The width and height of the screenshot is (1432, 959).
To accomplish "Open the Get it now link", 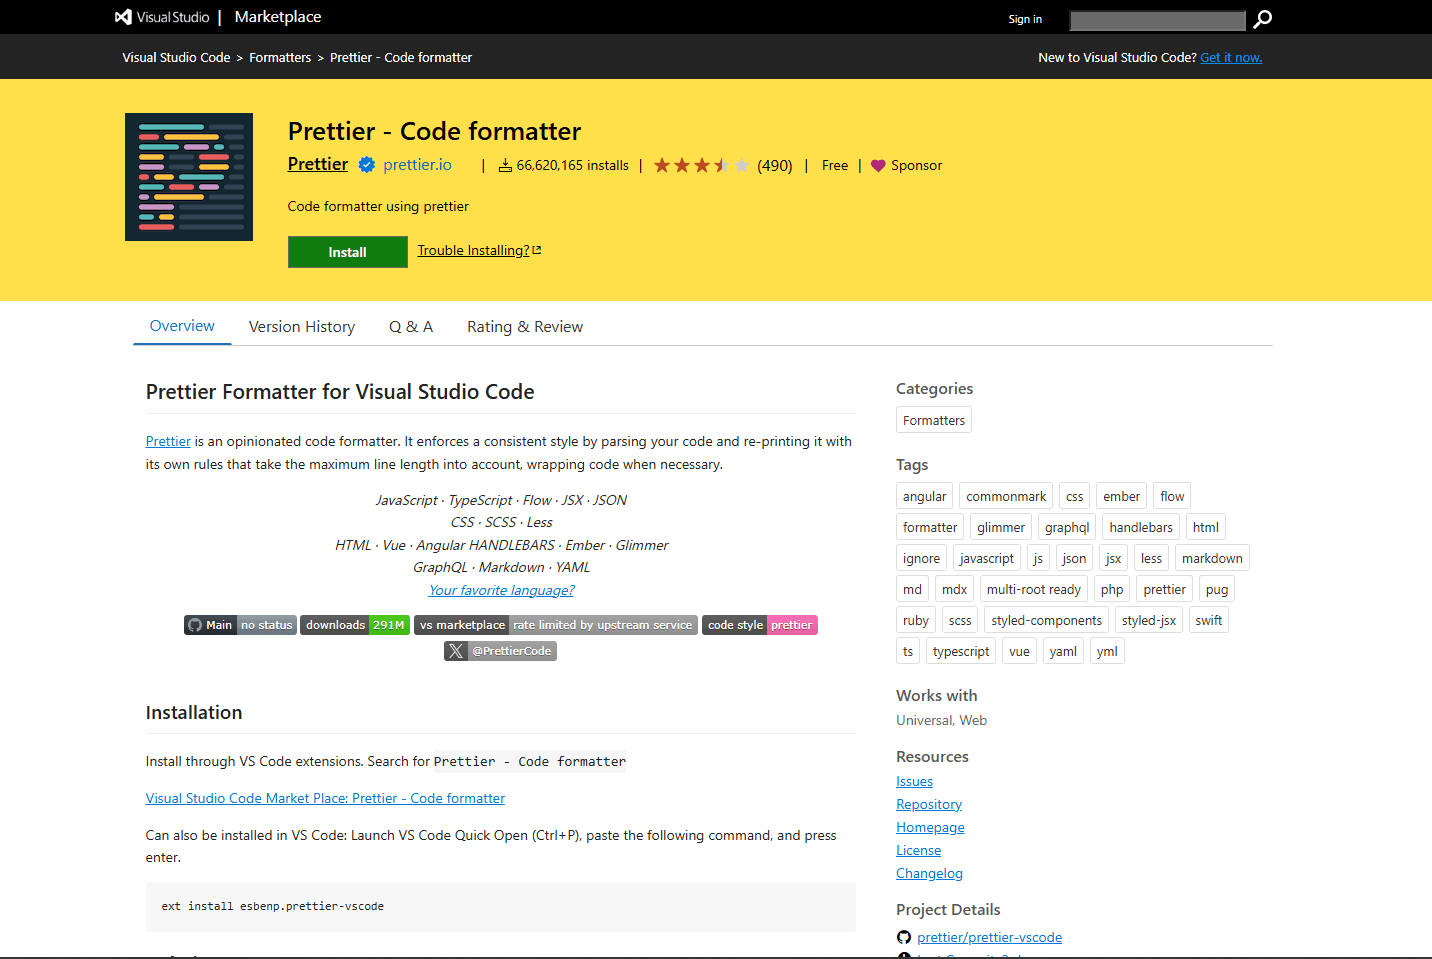I will click(x=1230, y=57).
